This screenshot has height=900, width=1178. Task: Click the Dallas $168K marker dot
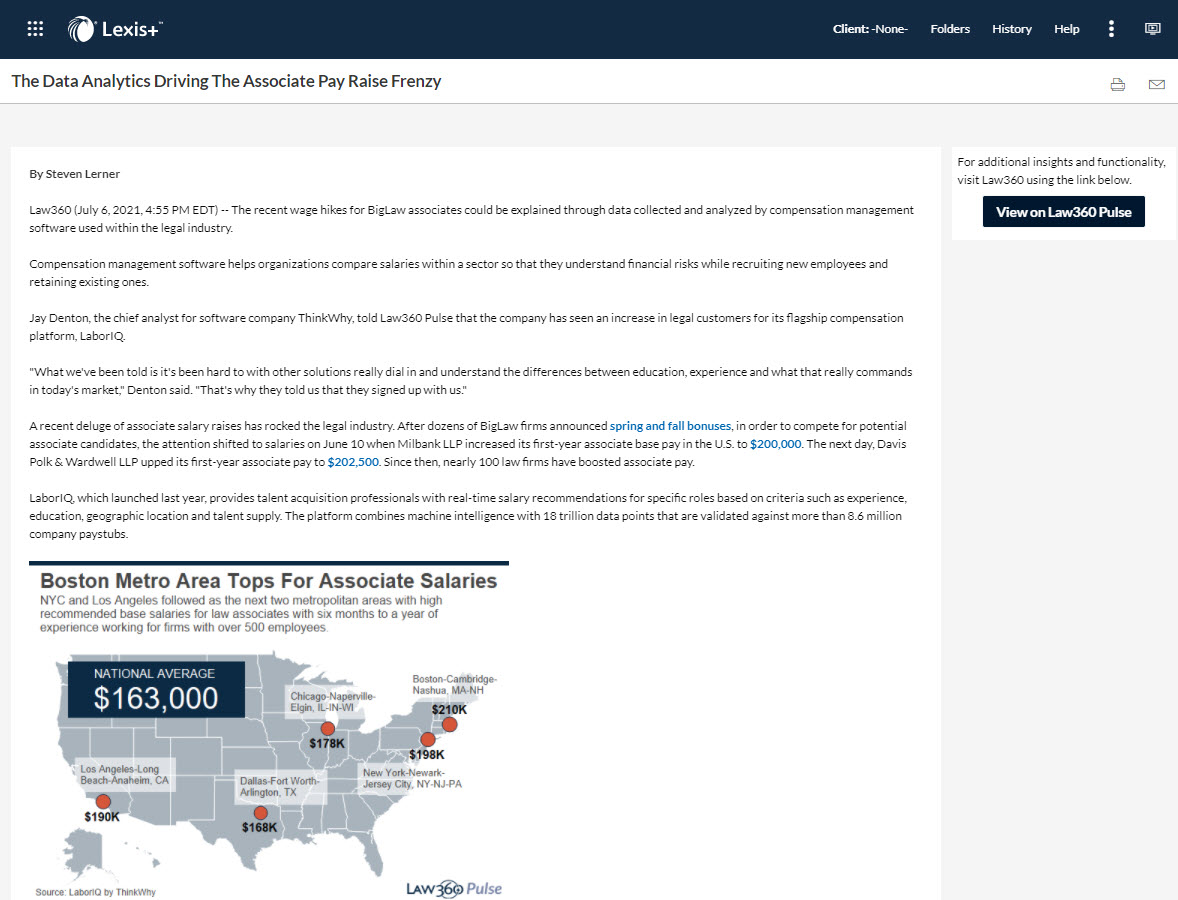tap(261, 813)
